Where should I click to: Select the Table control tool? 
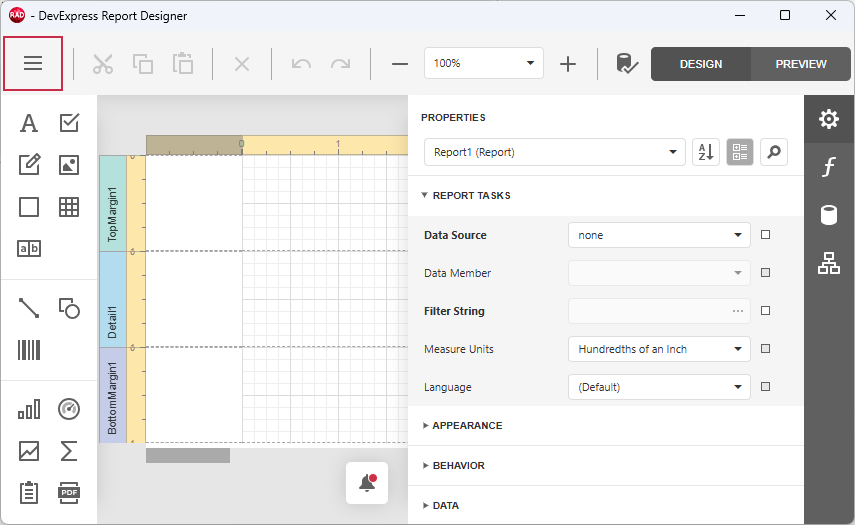click(69, 207)
